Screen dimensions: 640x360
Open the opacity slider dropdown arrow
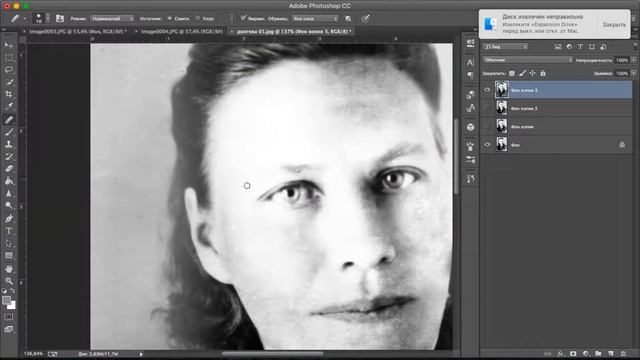[633, 60]
